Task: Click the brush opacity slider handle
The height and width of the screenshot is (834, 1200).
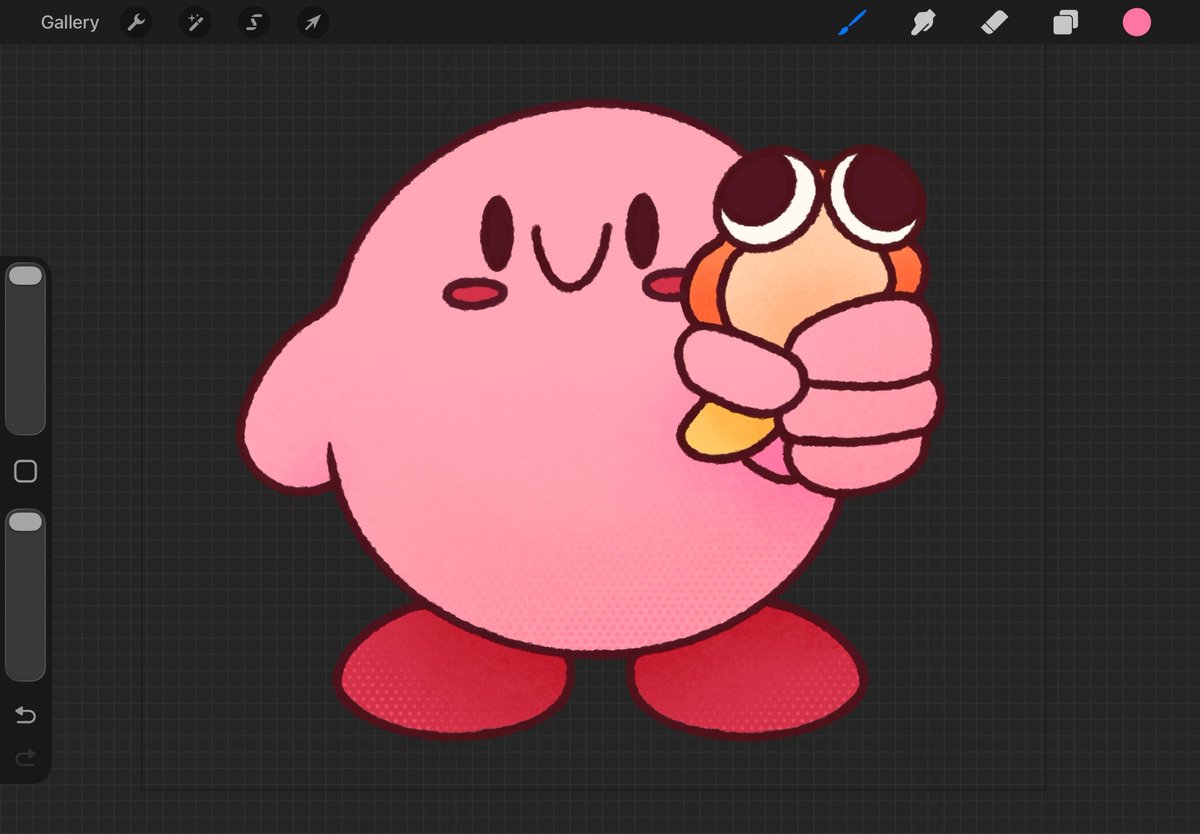Action: click(x=25, y=521)
